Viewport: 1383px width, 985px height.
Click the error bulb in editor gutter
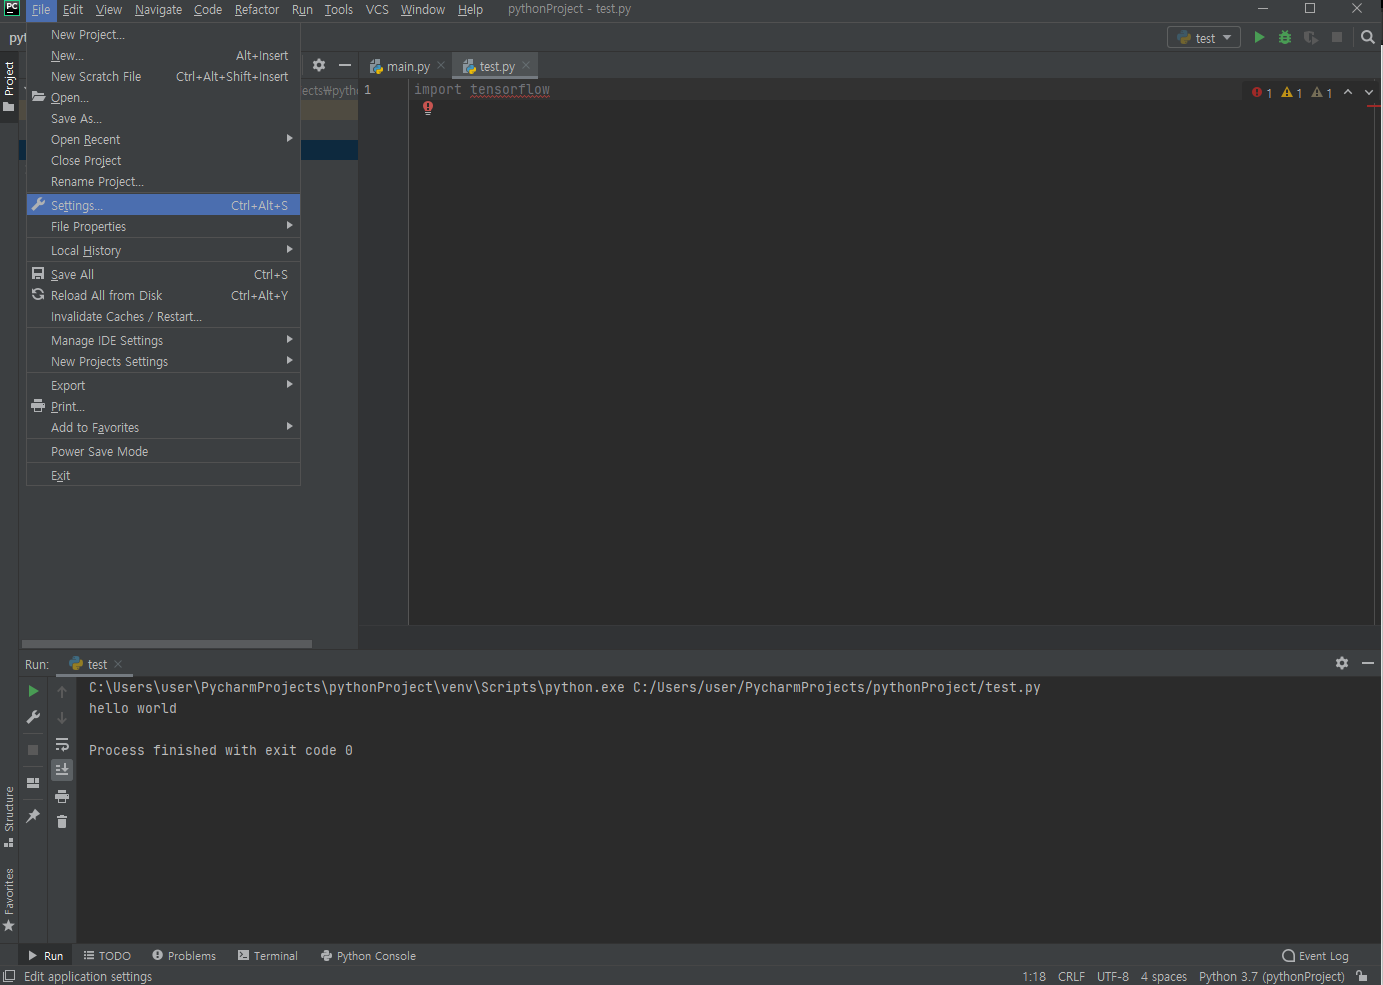[x=428, y=108]
